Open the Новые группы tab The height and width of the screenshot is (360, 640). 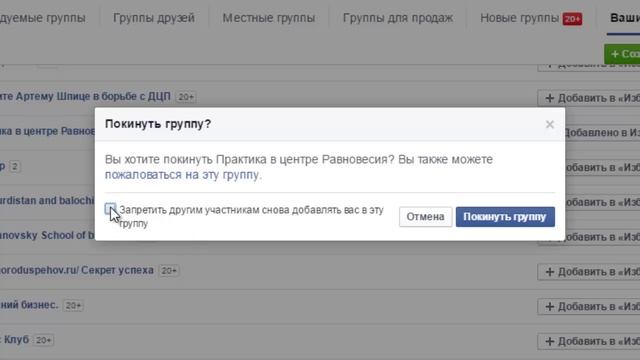click(x=519, y=18)
